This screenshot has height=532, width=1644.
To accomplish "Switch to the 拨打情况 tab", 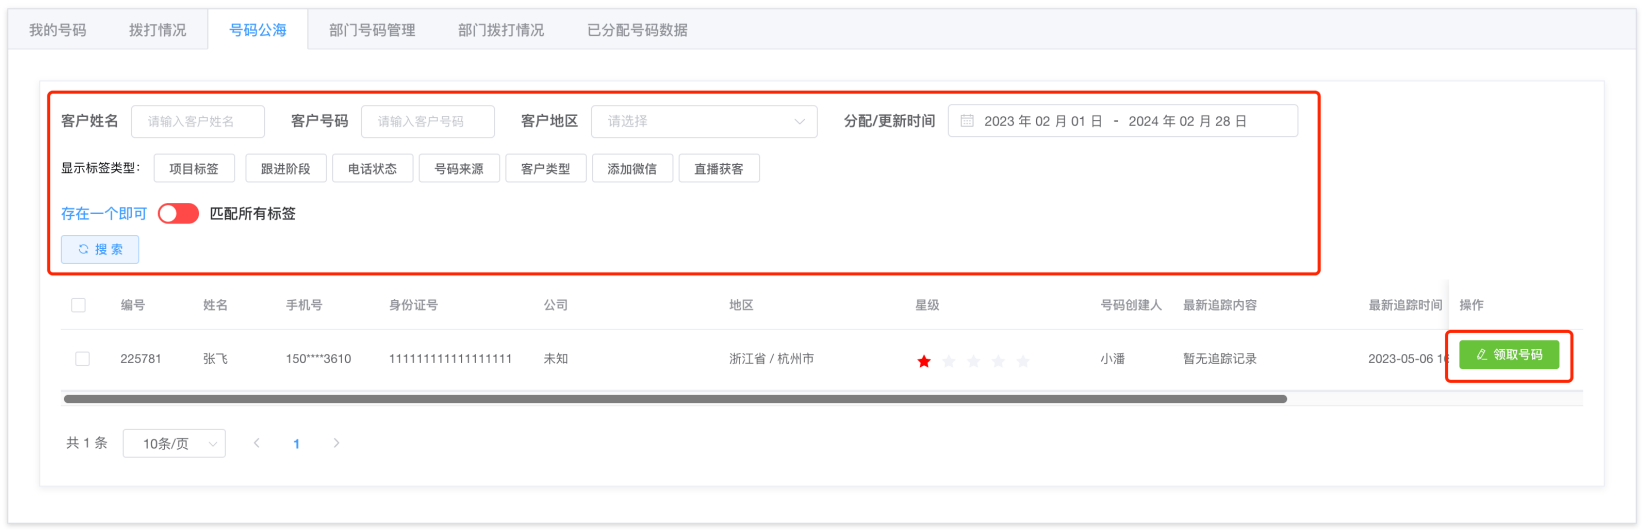I will point(157,30).
